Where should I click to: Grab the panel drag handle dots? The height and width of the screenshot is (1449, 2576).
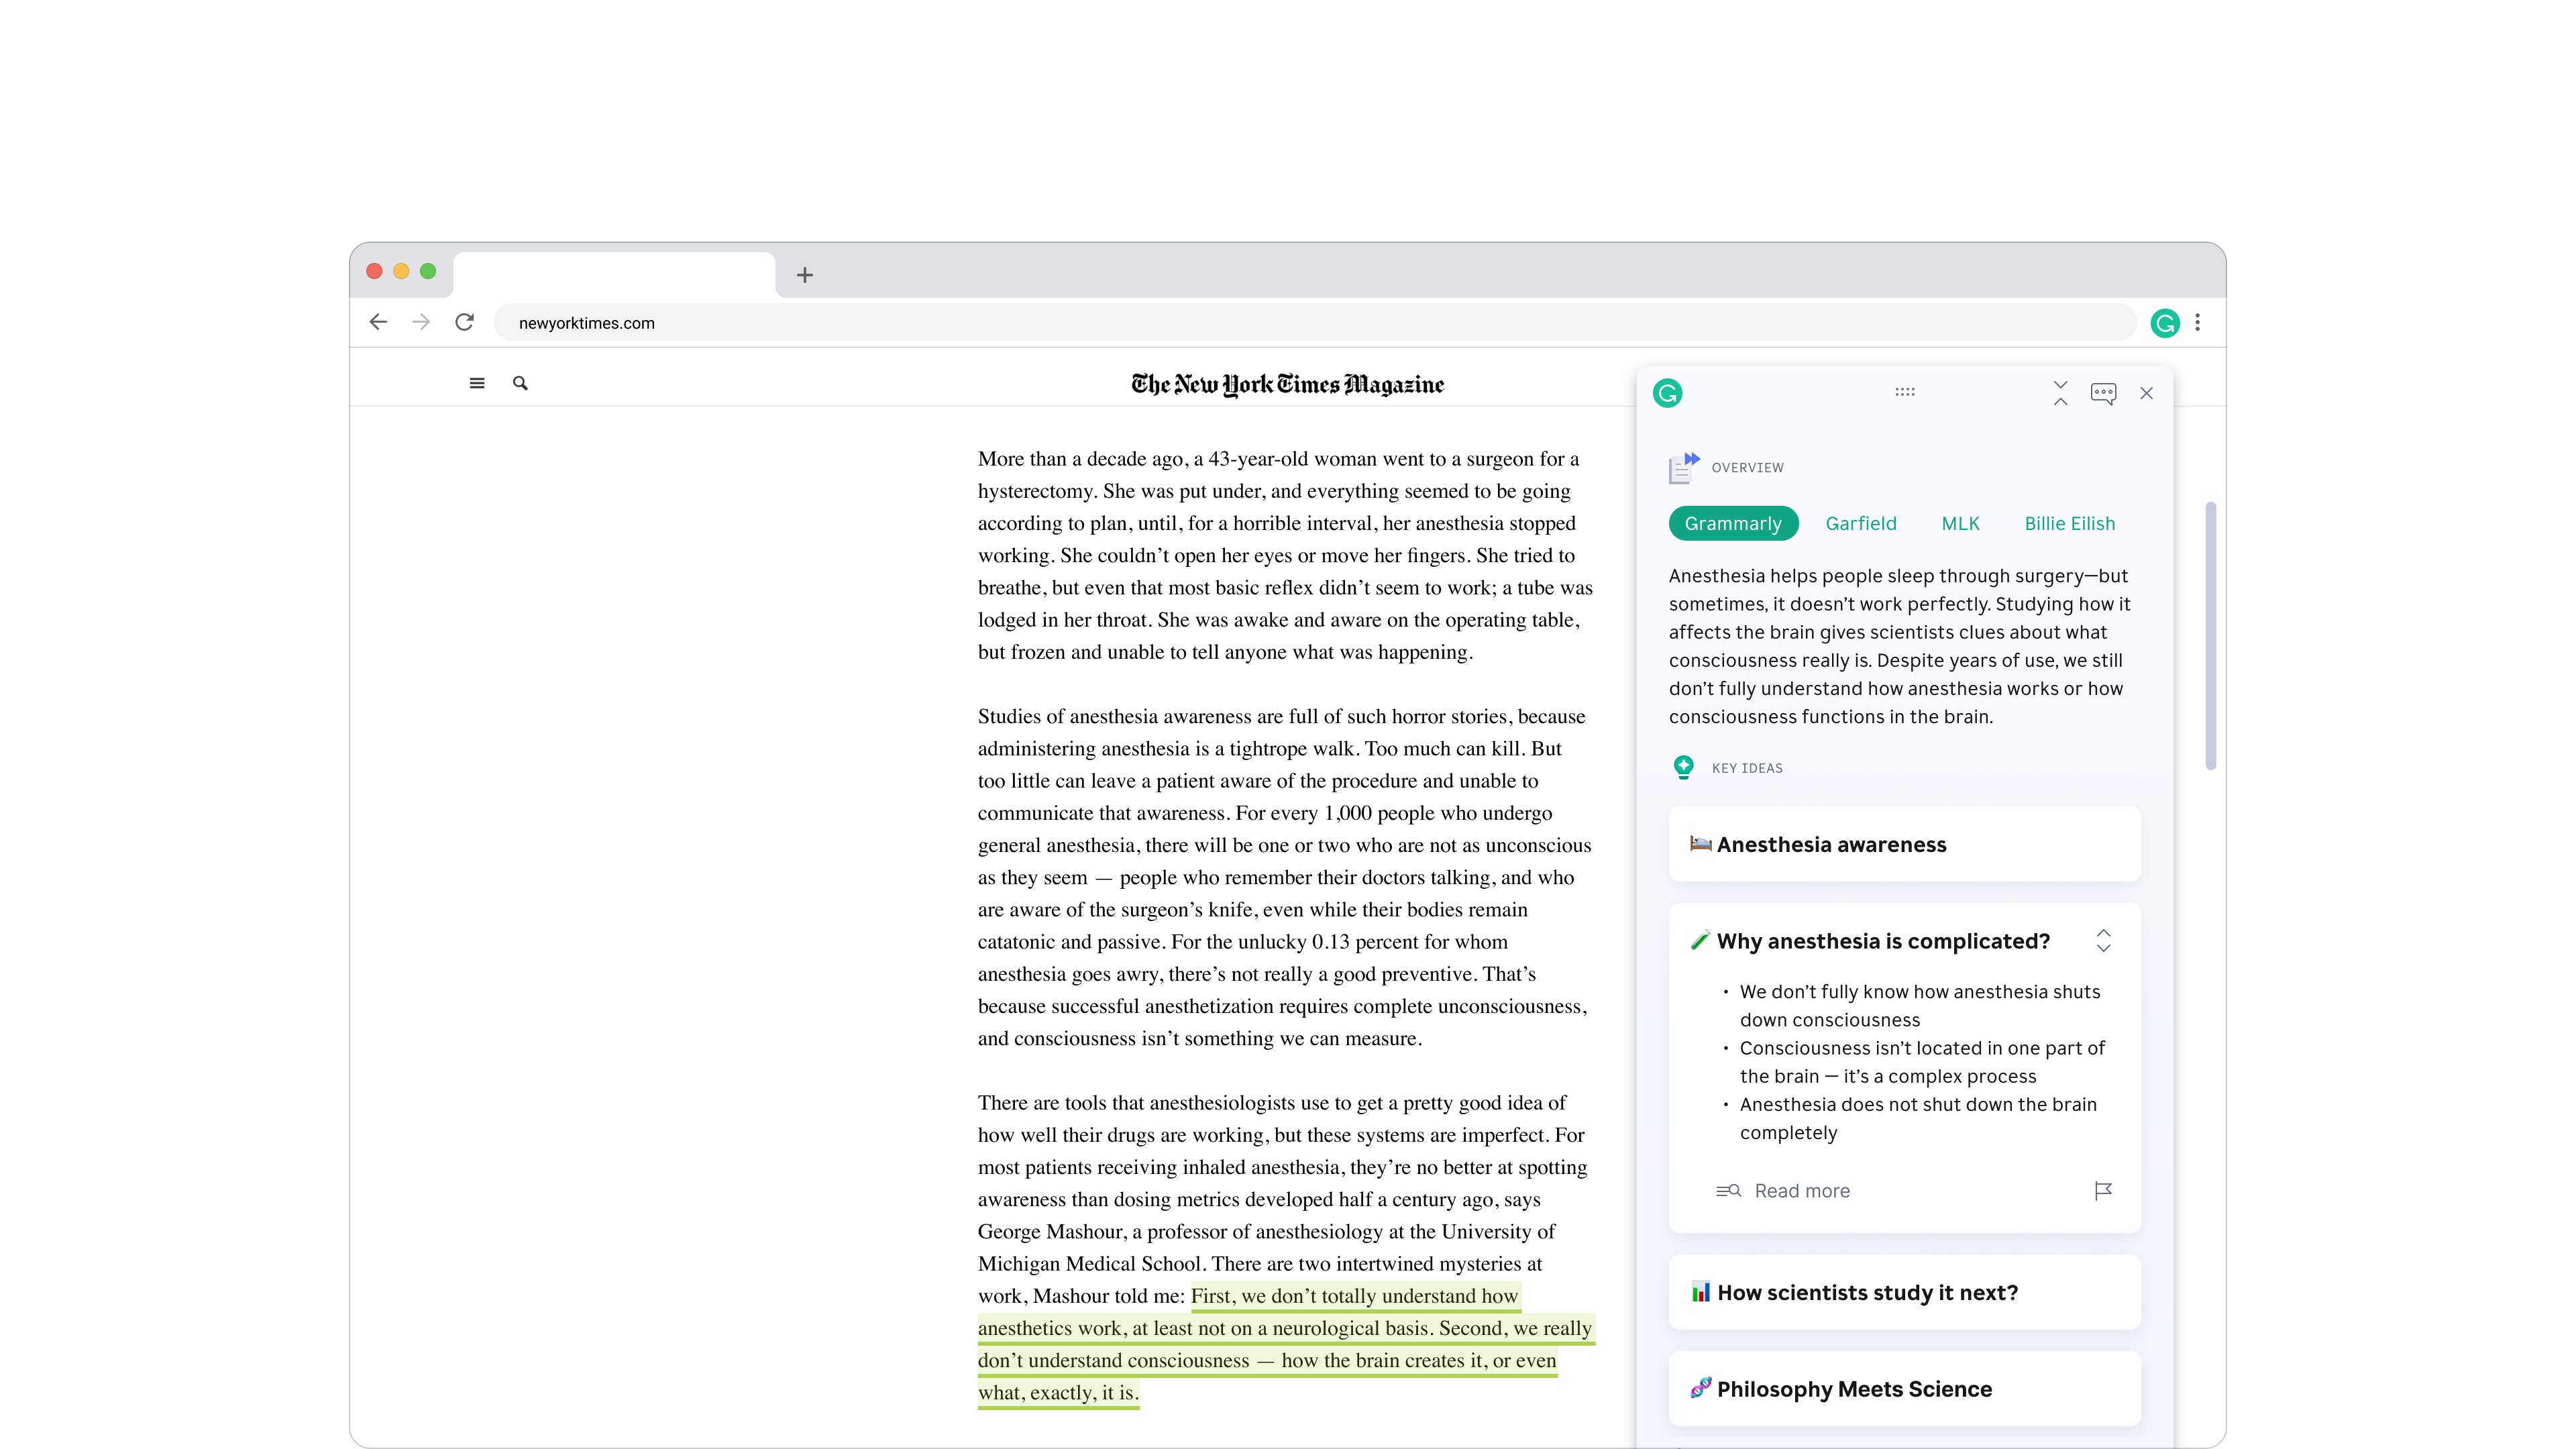(1905, 392)
